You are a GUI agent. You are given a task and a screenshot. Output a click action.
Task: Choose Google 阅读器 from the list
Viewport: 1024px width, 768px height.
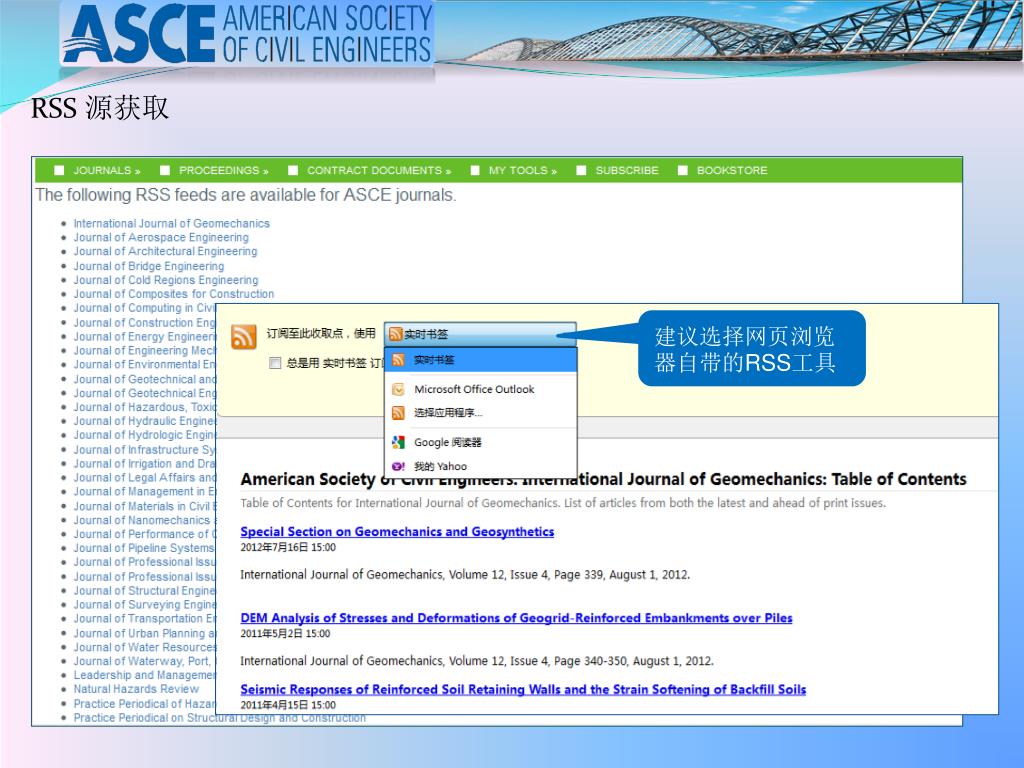click(x=481, y=442)
